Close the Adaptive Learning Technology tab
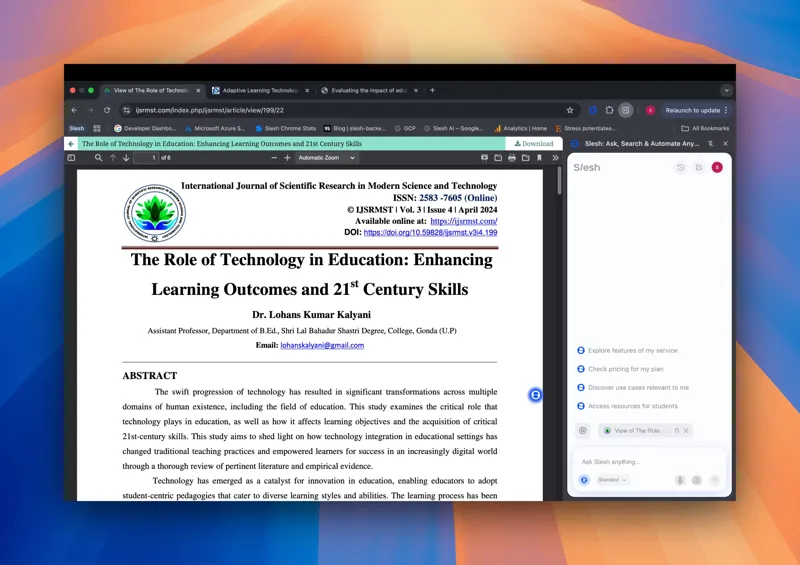The height and width of the screenshot is (565, 800). (307, 90)
